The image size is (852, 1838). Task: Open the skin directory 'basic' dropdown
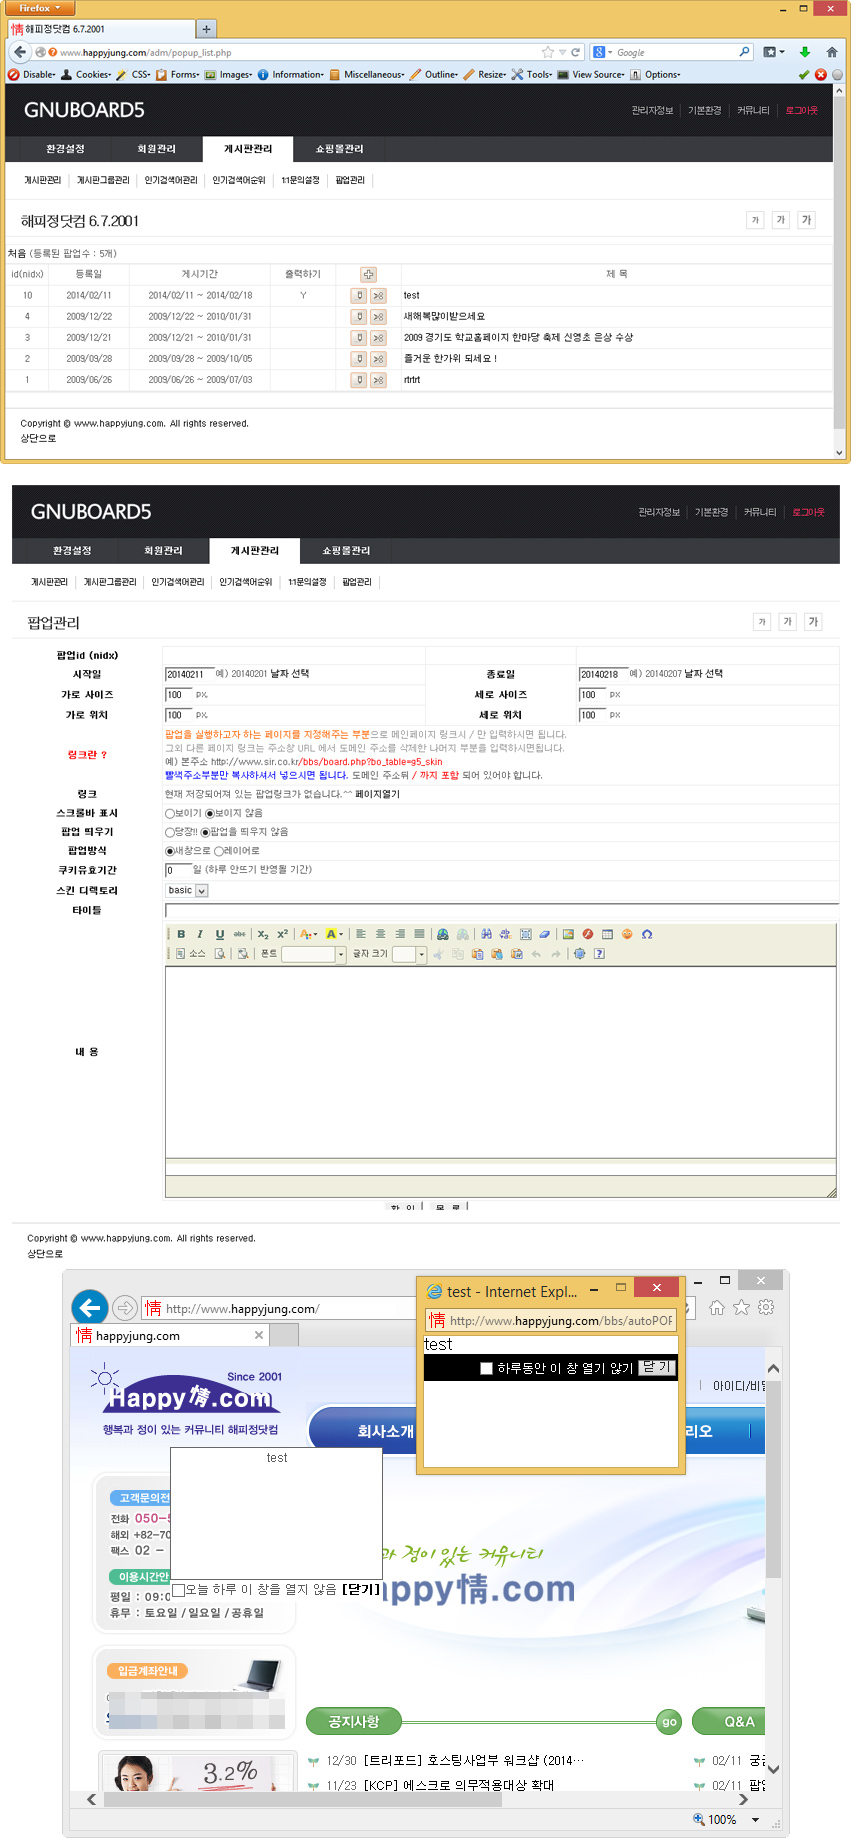187,890
